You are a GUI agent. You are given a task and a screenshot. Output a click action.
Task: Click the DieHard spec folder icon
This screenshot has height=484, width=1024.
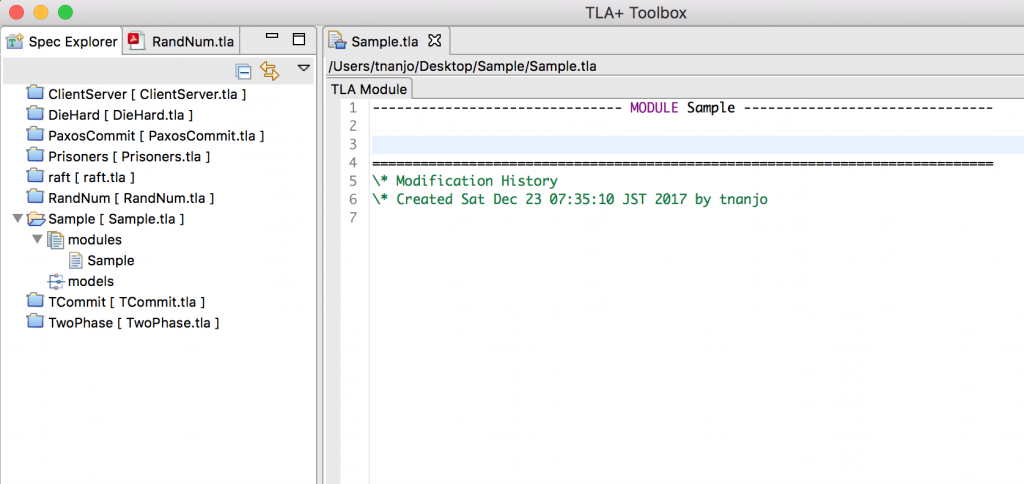35,114
